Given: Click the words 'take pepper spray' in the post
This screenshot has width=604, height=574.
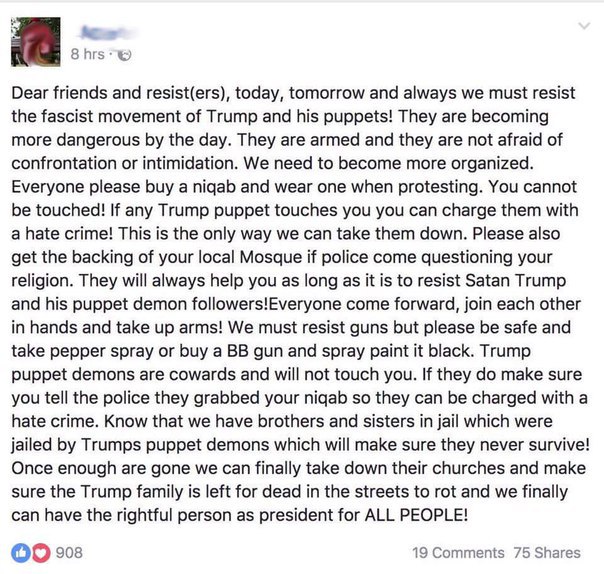Looking at the screenshot, I should [x=82, y=351].
